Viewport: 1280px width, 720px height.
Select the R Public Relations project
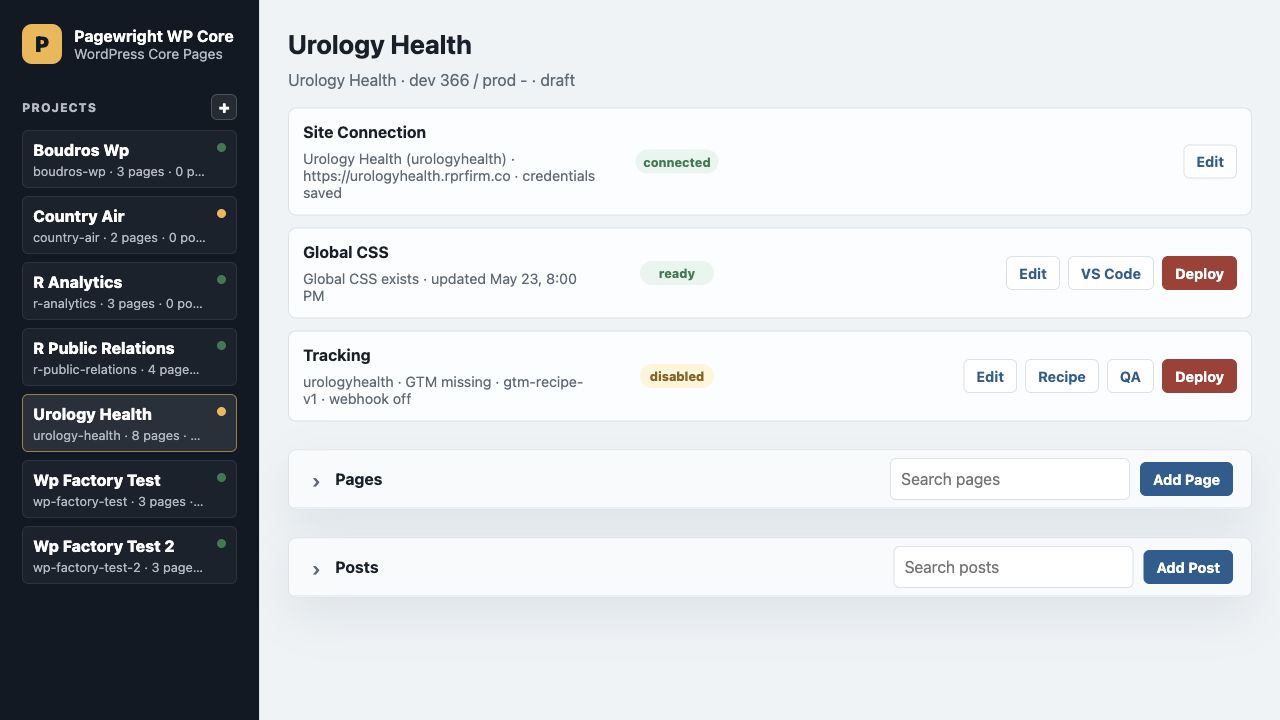click(129, 357)
